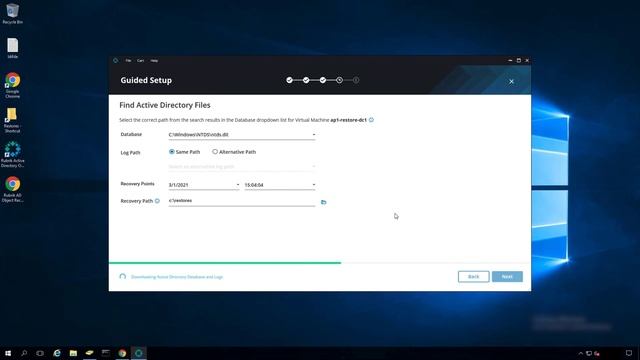
Task: Open taskbar search
Action: coord(24,353)
